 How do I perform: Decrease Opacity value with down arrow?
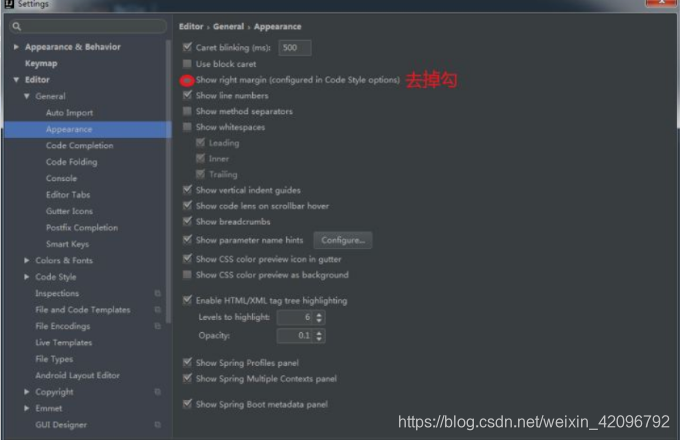point(319,339)
